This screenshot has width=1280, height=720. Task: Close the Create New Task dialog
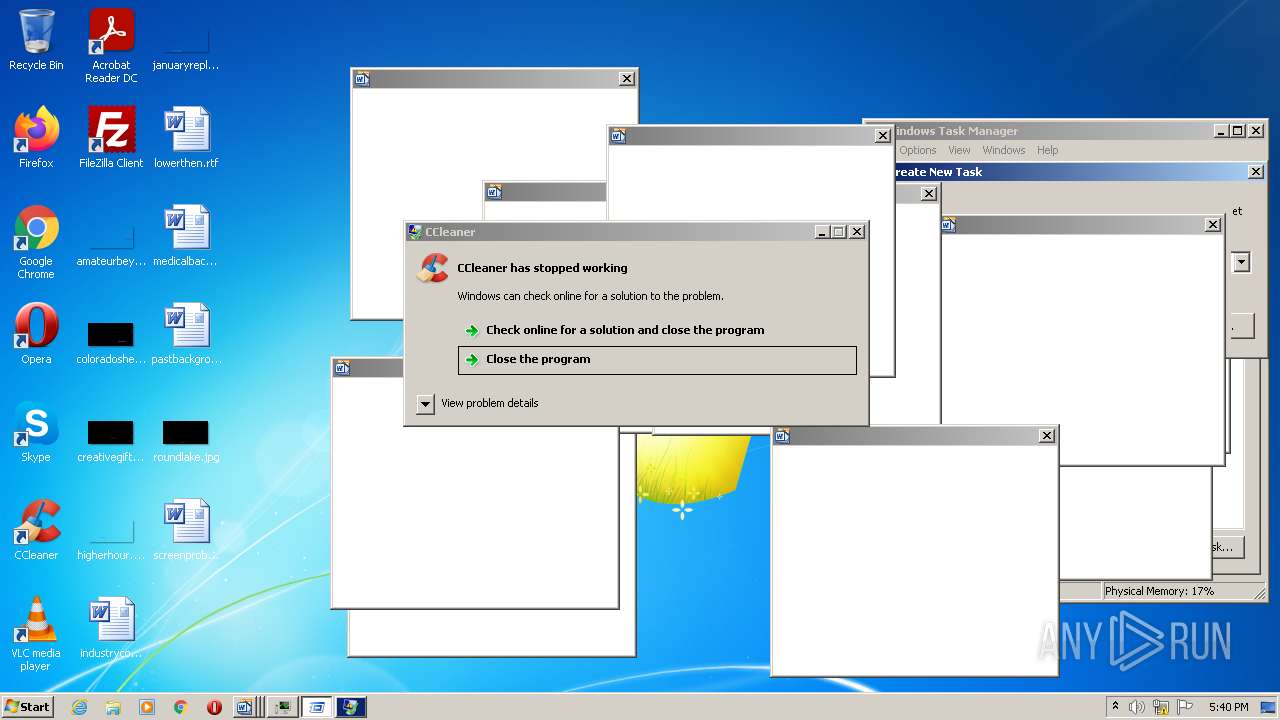coord(1256,172)
